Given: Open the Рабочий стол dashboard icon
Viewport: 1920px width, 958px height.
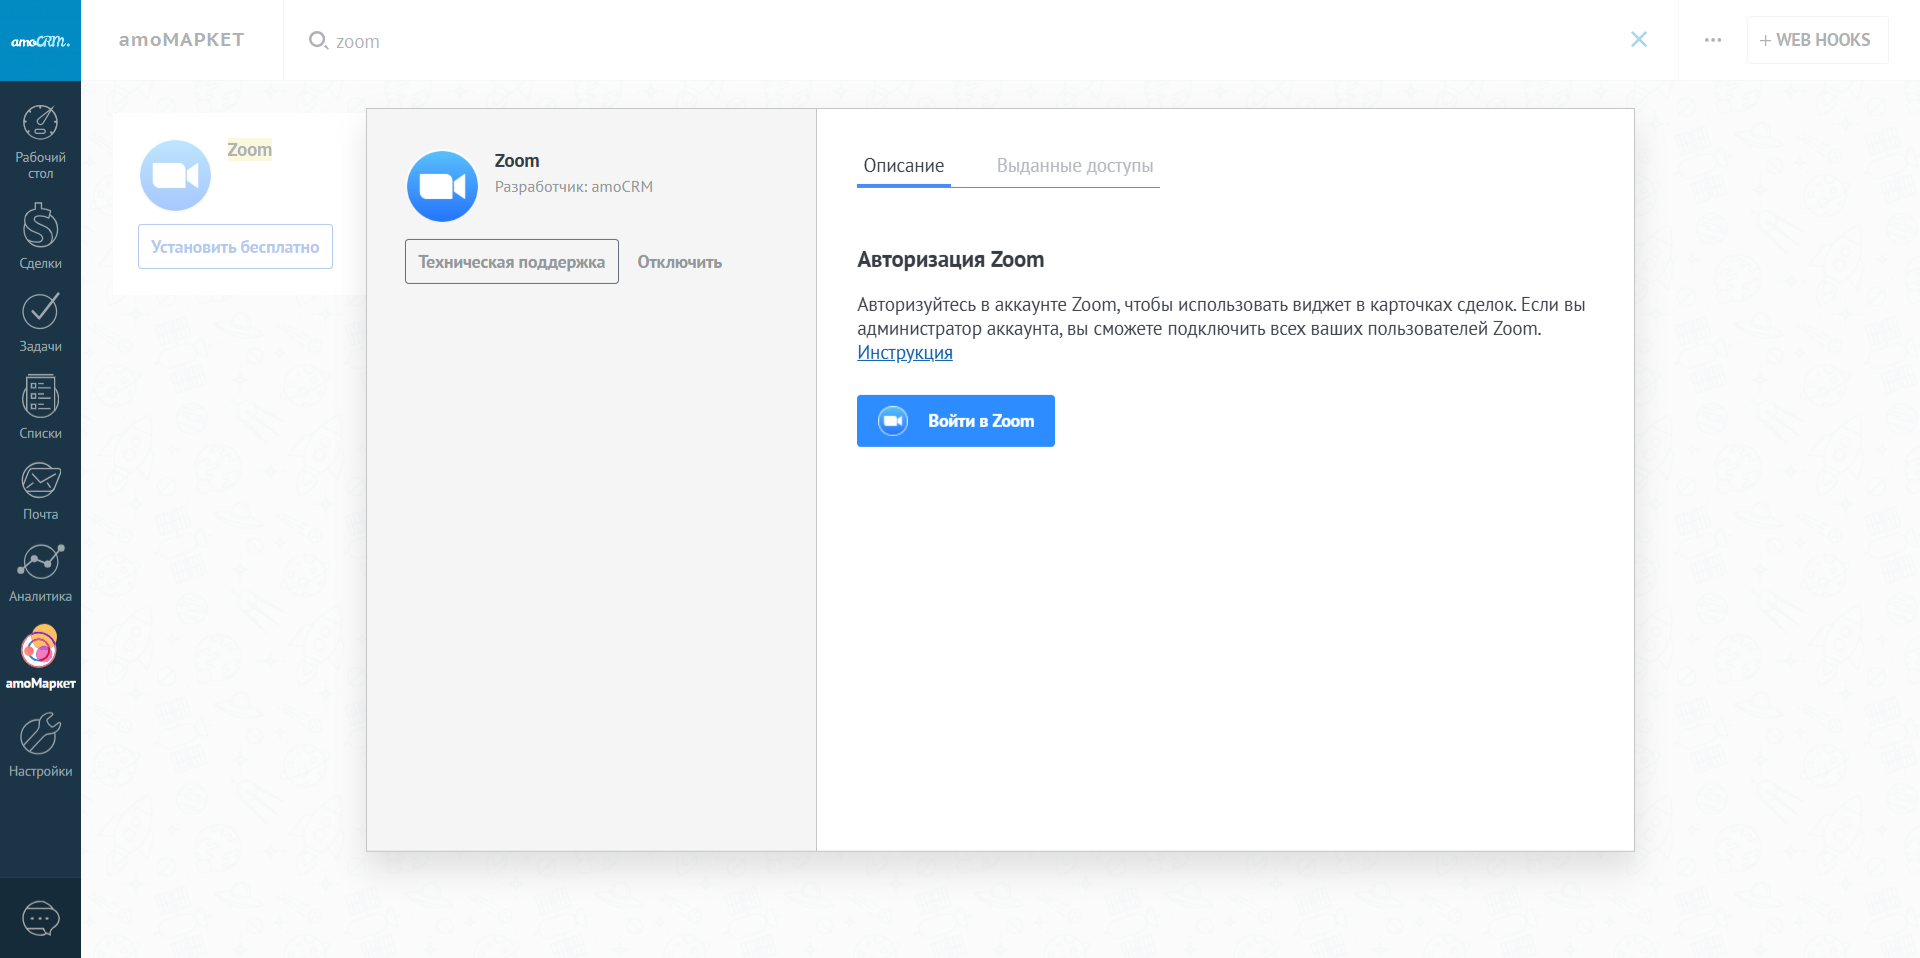Looking at the screenshot, I should (x=40, y=142).
